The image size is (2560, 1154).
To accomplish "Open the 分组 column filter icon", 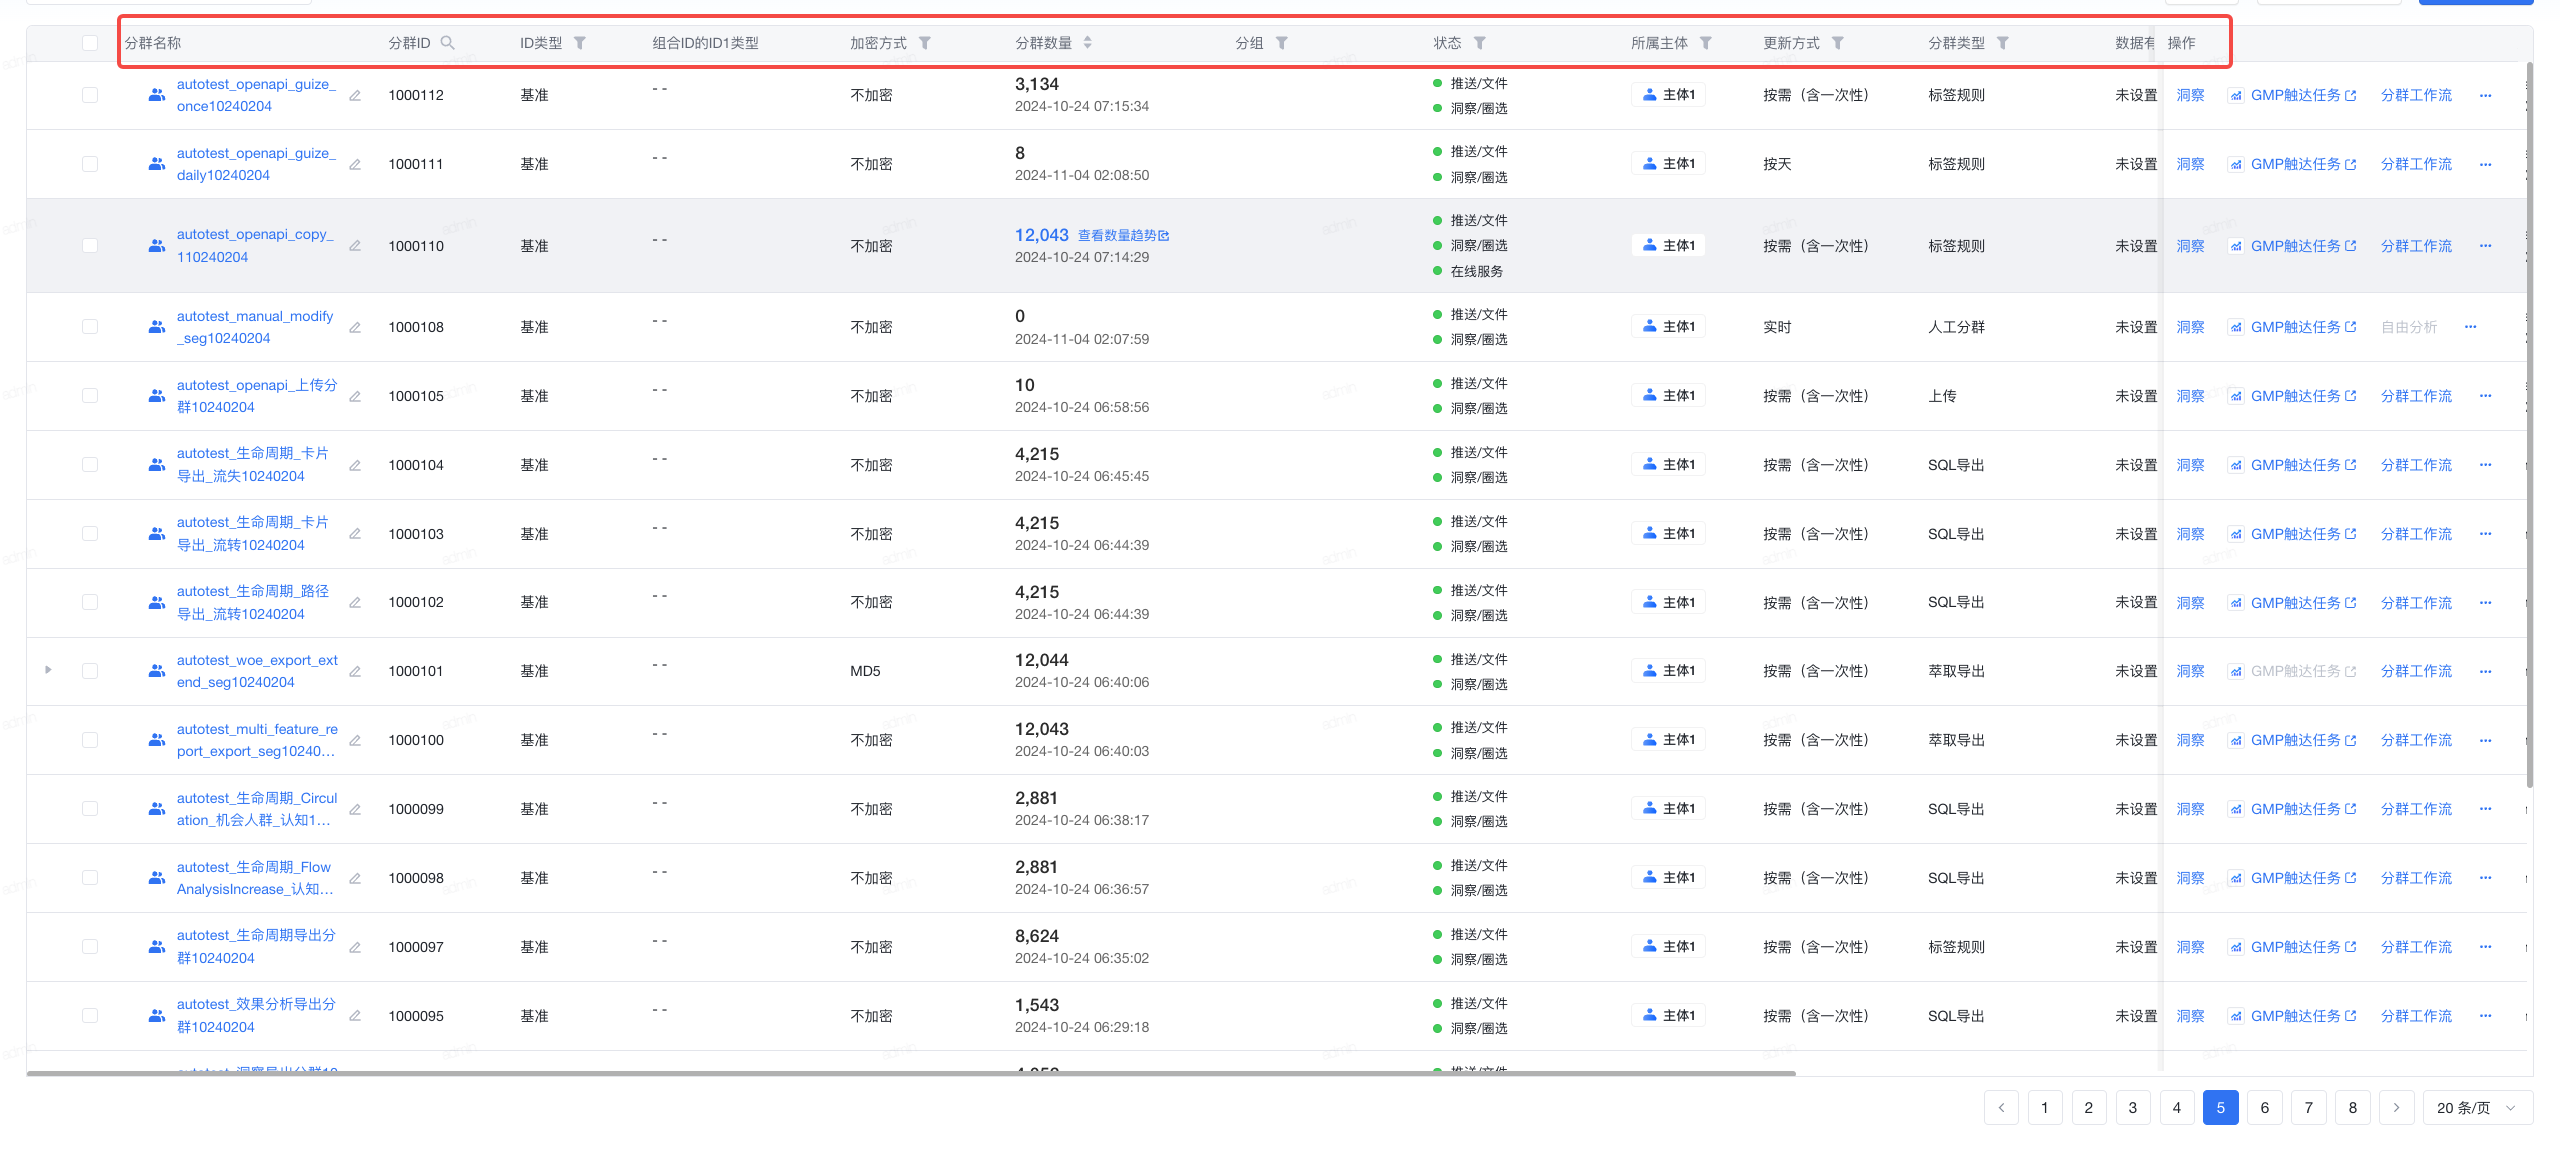I will [x=1282, y=43].
